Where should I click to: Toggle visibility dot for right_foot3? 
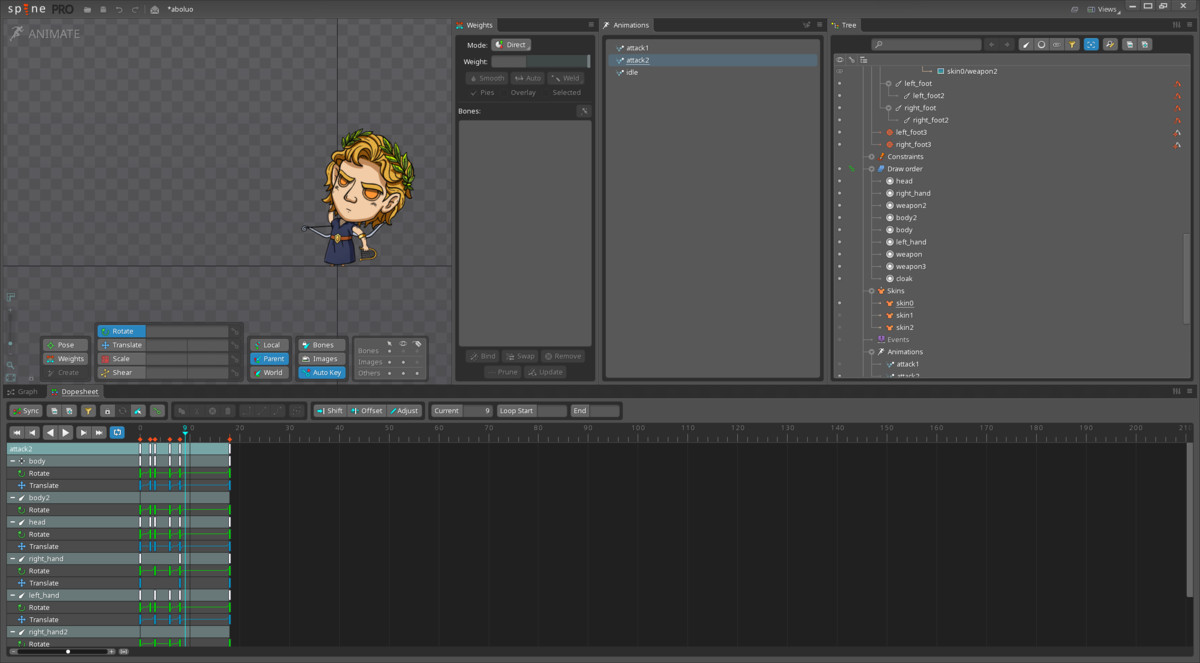[839, 145]
